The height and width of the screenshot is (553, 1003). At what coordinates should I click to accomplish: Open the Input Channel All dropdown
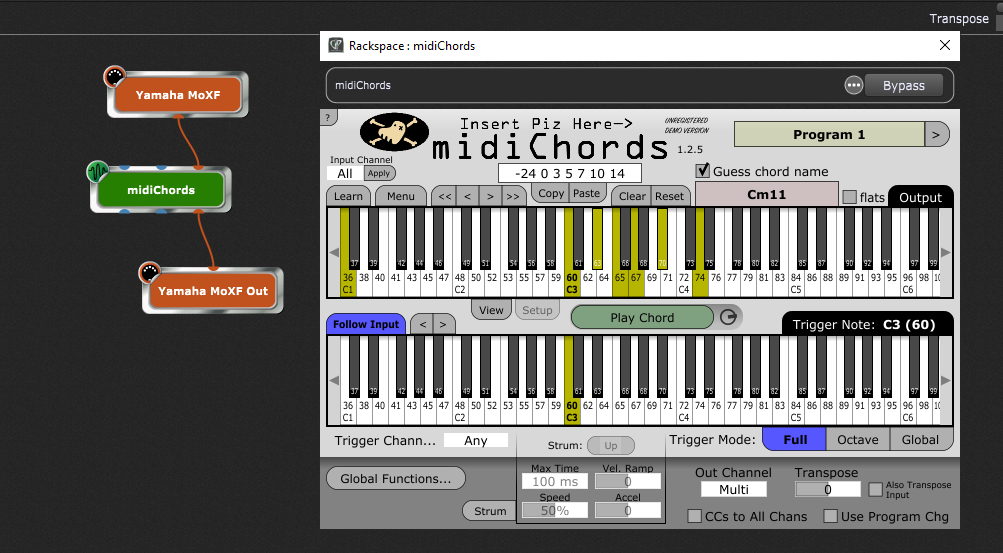(345, 173)
